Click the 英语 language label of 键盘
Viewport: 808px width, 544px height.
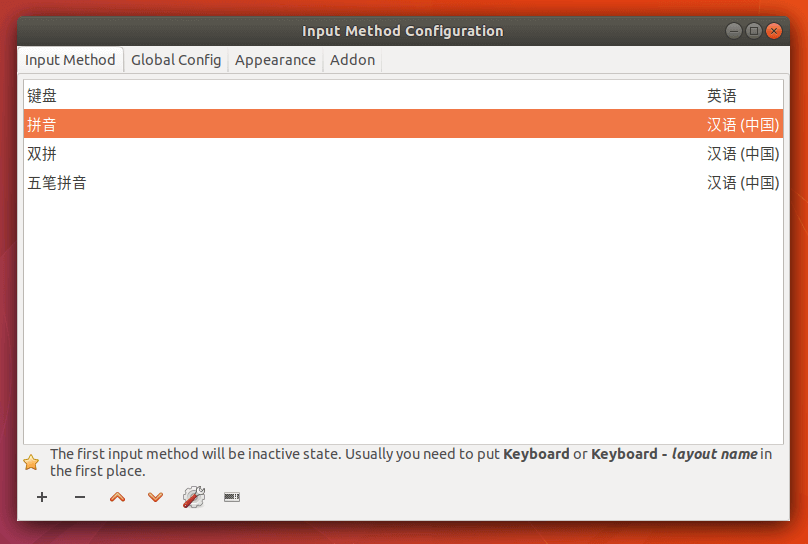[722, 96]
